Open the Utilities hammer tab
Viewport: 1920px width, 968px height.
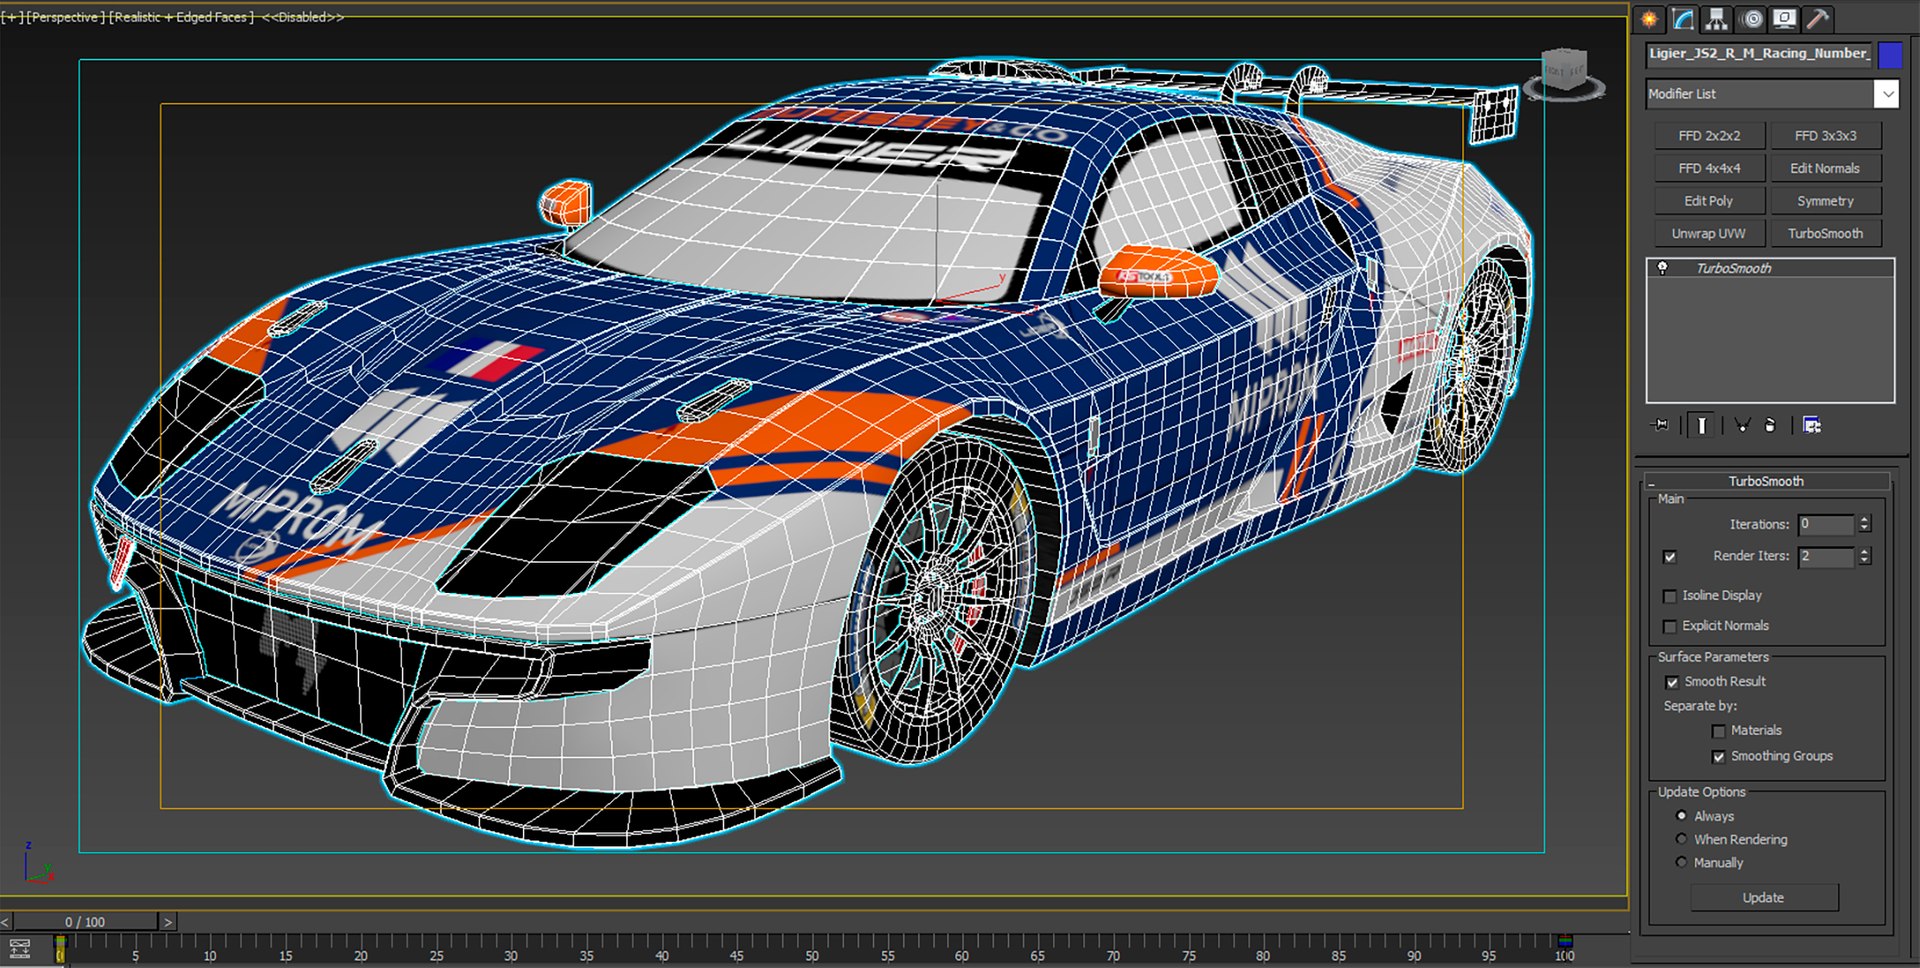tap(1819, 19)
